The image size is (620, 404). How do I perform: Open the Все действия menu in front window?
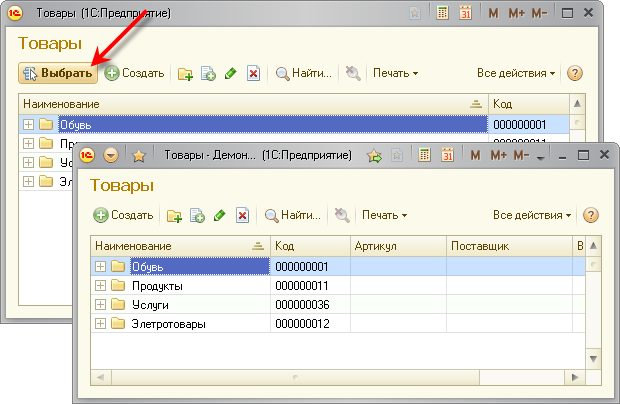(x=532, y=215)
